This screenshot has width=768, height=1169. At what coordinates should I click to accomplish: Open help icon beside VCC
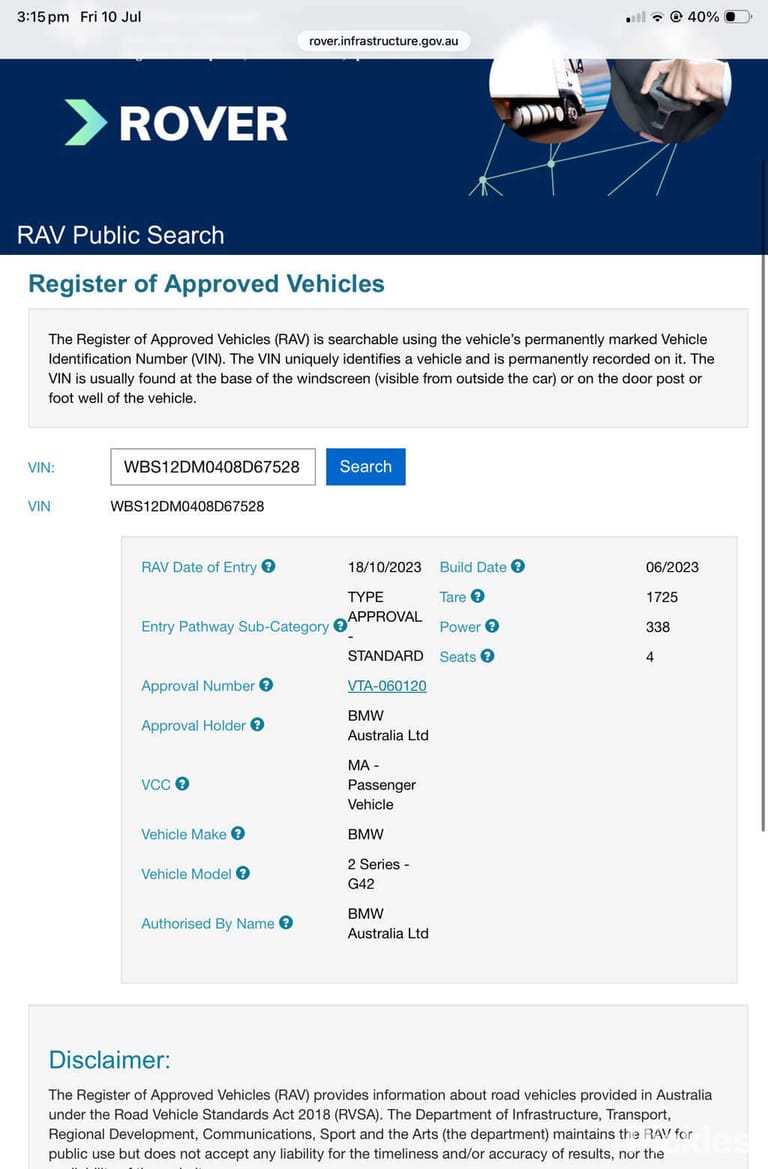tap(182, 784)
